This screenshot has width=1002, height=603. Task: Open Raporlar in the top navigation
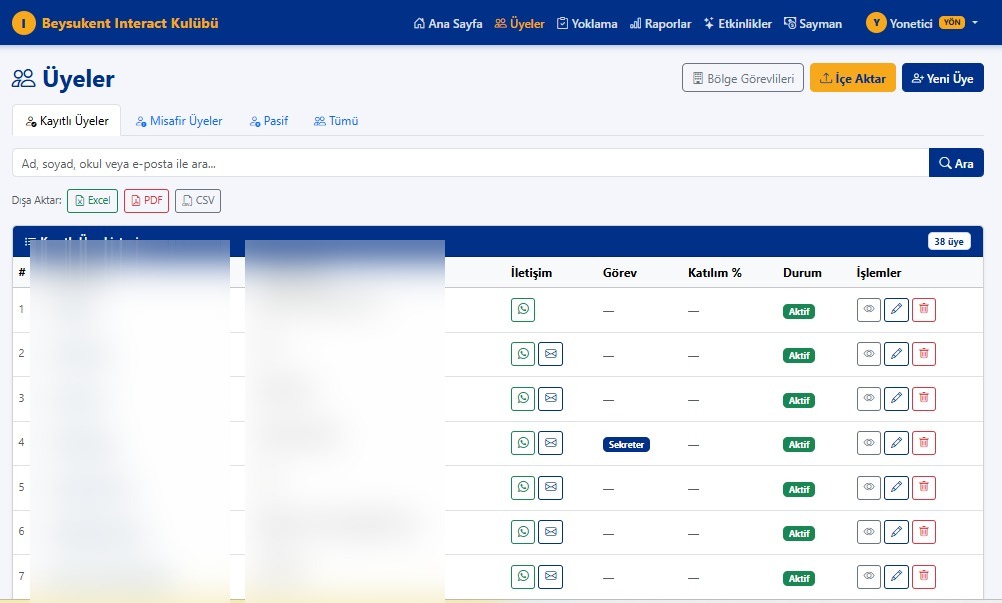(x=660, y=23)
